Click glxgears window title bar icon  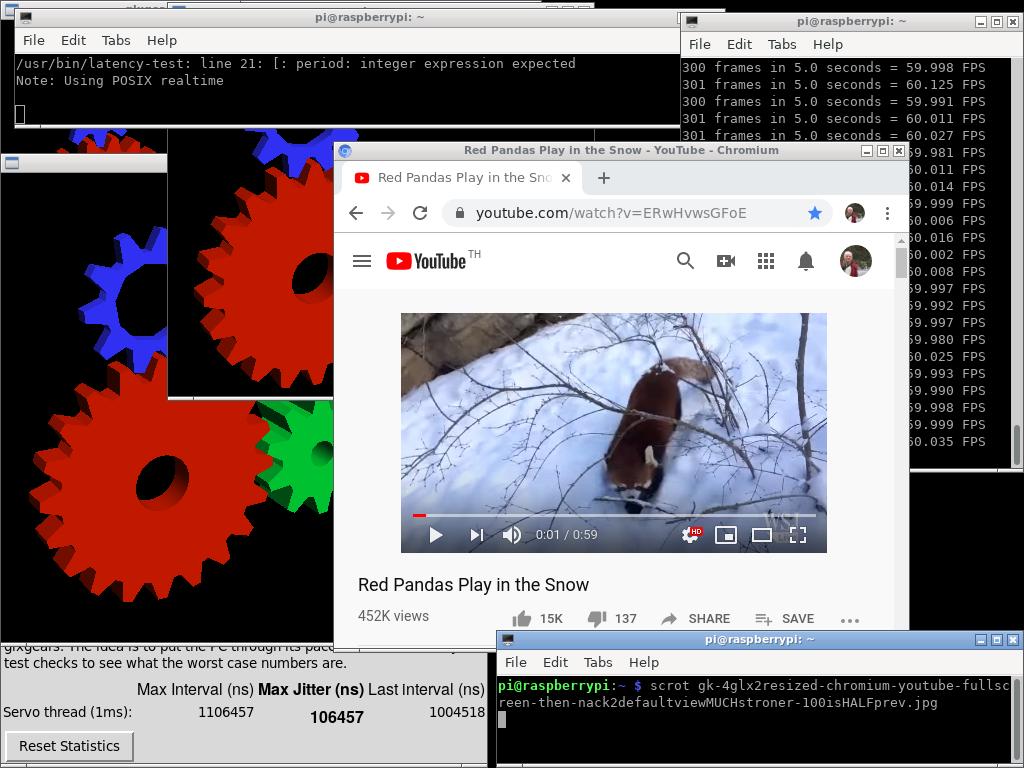11,163
